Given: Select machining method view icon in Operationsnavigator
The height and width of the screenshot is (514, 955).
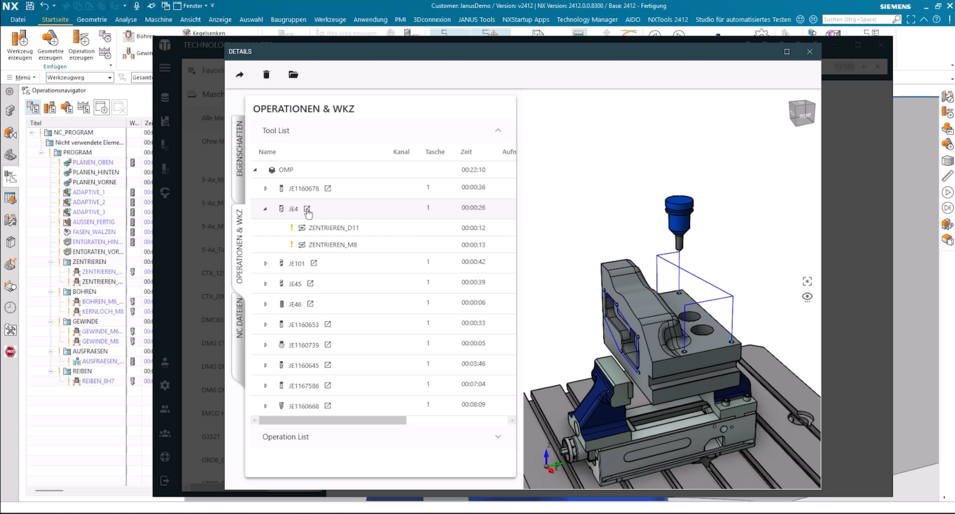Looking at the screenshot, I should click(x=84, y=107).
